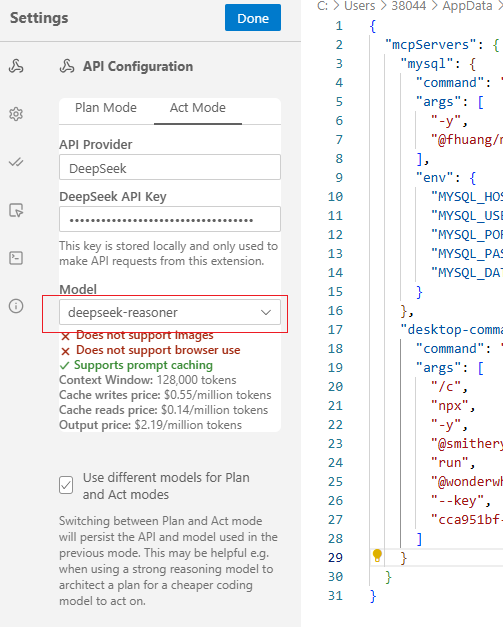
Task: Click the "Supports prompt caching" text
Action: [143, 365]
